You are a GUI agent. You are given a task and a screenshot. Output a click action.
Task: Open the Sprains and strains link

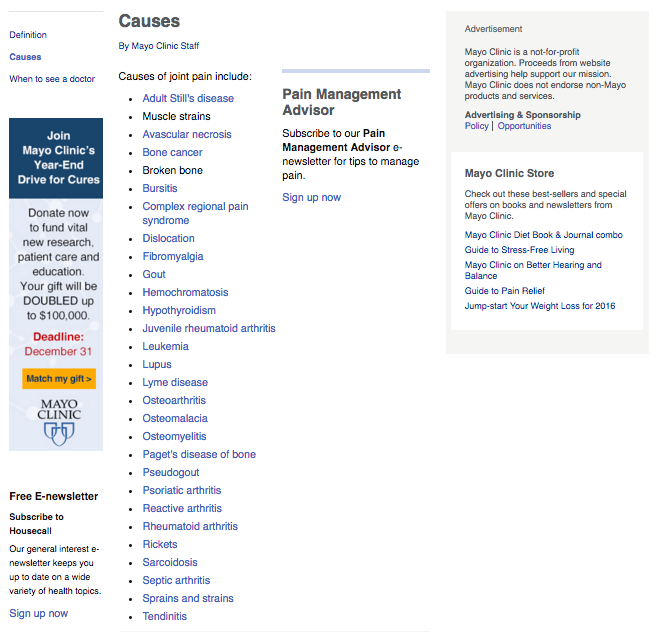pyautogui.click(x=188, y=598)
